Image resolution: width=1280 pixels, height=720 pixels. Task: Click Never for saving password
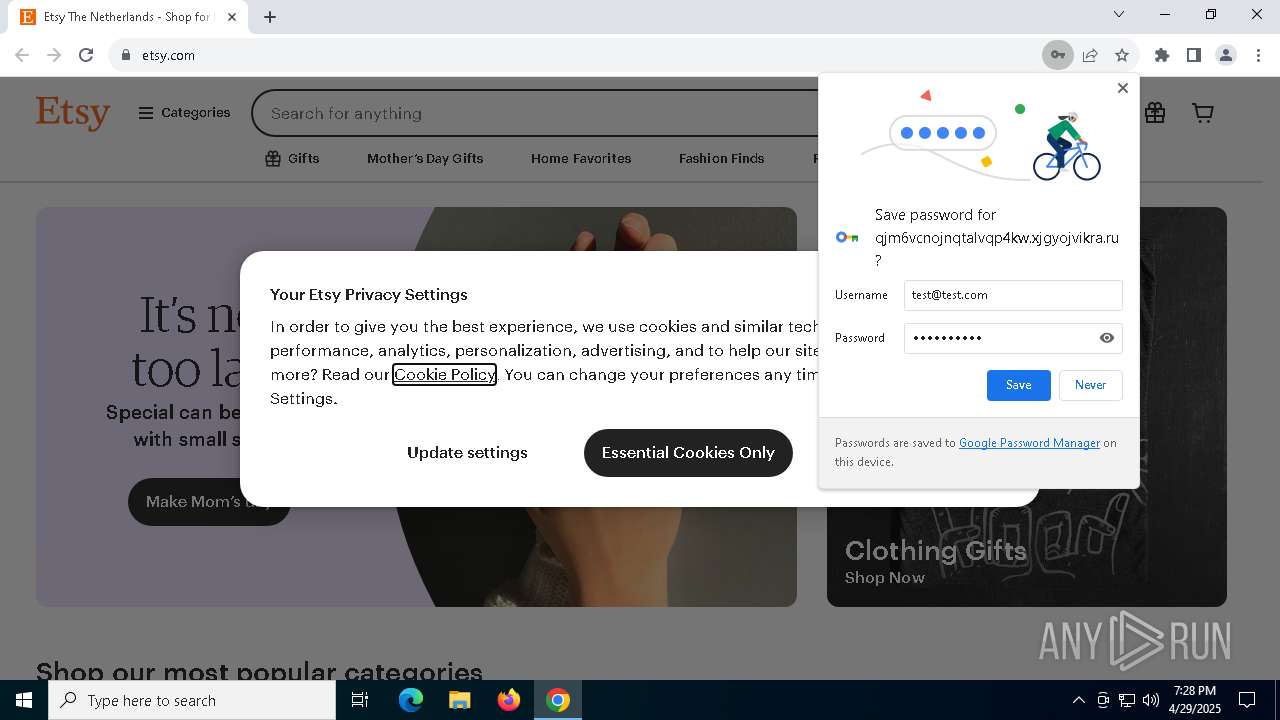[1090, 385]
